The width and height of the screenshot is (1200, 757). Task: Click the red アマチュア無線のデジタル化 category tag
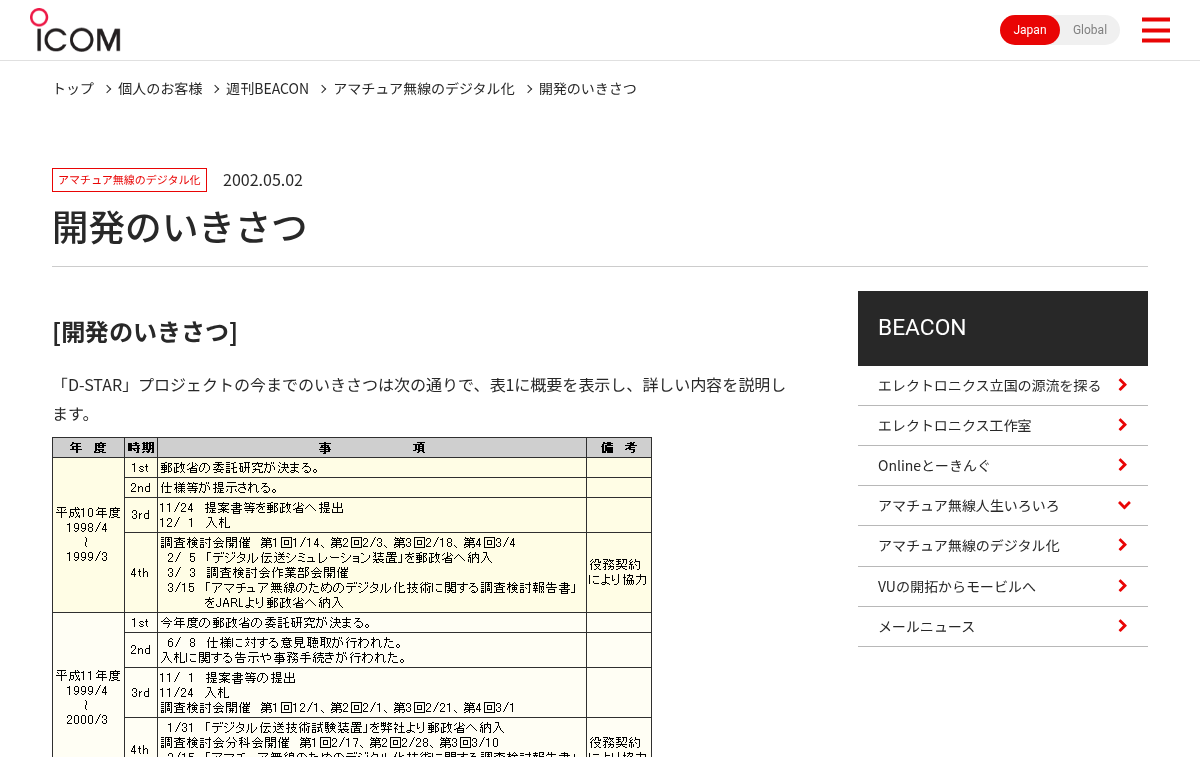[x=129, y=180]
